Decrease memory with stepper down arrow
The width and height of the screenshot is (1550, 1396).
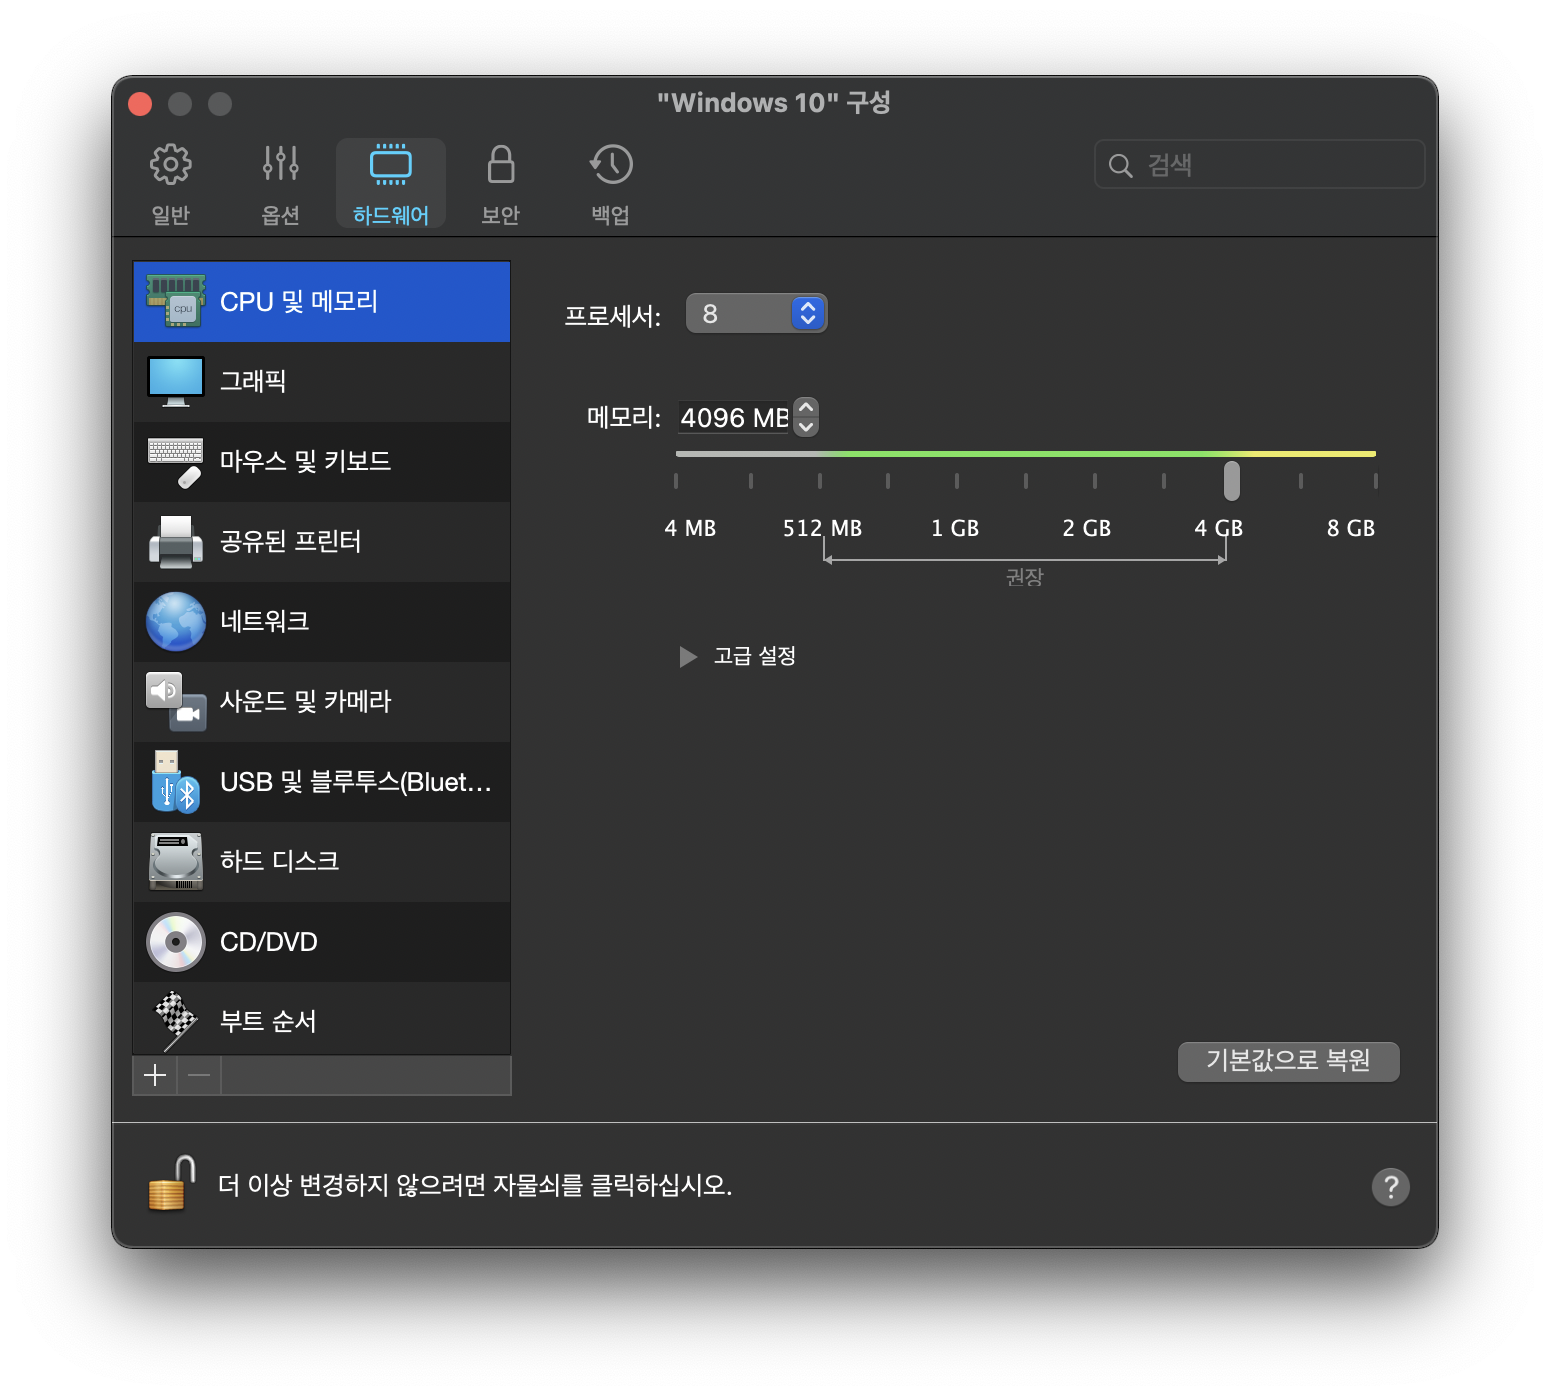point(806,427)
